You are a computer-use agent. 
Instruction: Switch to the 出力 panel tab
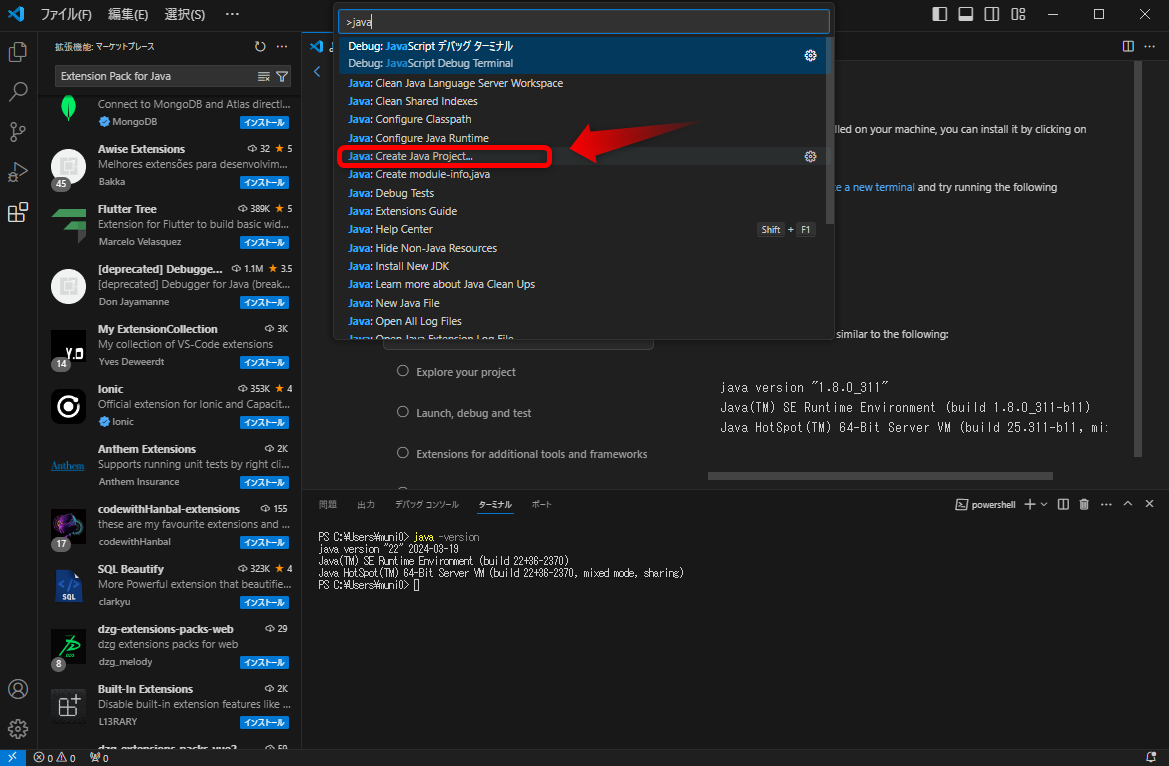pyautogui.click(x=366, y=505)
